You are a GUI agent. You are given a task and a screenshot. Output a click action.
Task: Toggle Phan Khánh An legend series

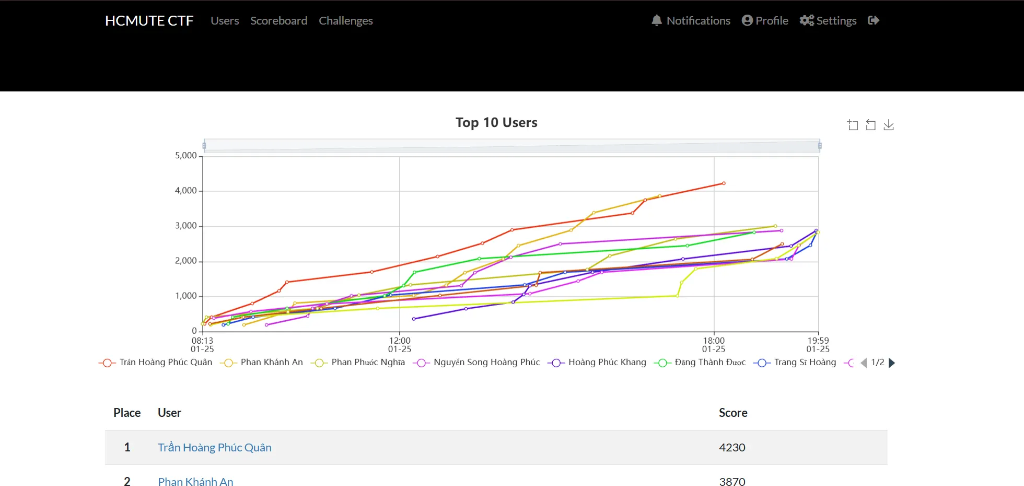[262, 363]
